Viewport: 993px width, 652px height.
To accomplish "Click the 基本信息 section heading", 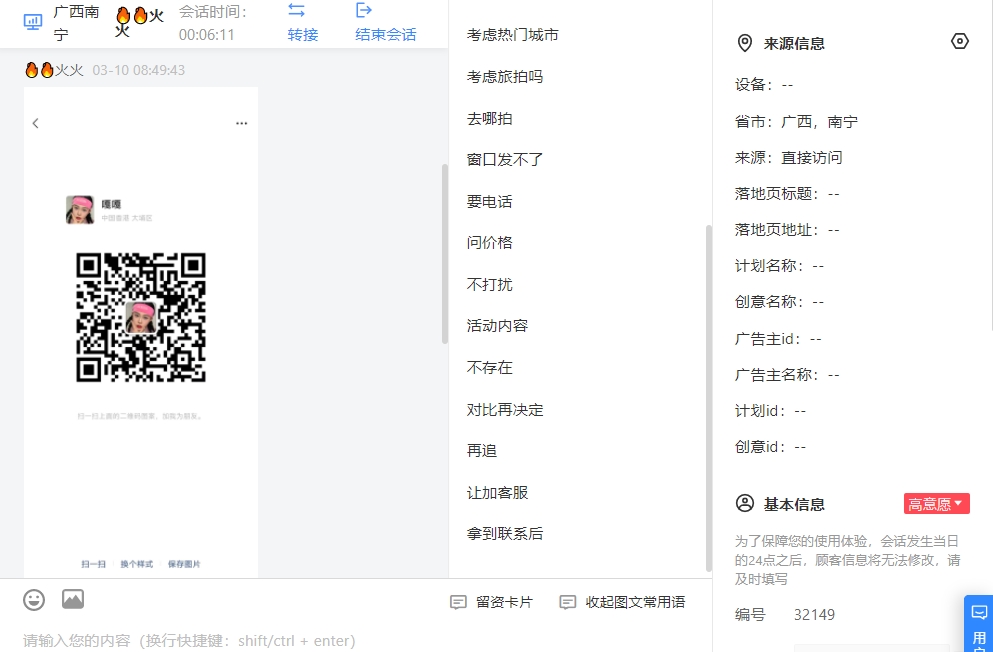I will tap(794, 505).
